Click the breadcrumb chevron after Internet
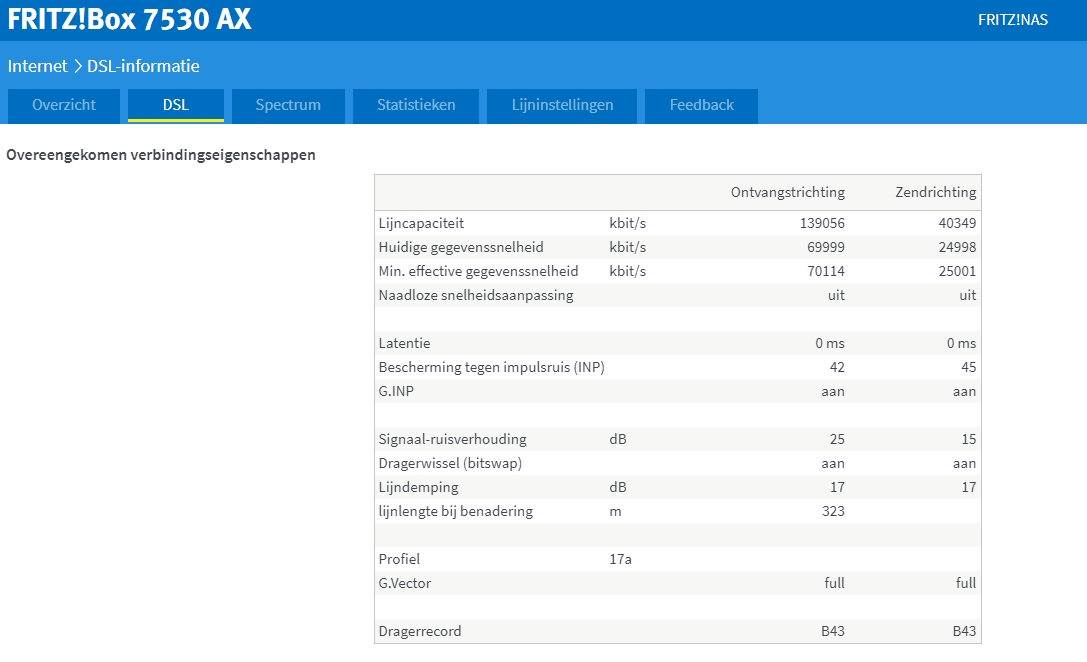1087x662 pixels. (77, 67)
